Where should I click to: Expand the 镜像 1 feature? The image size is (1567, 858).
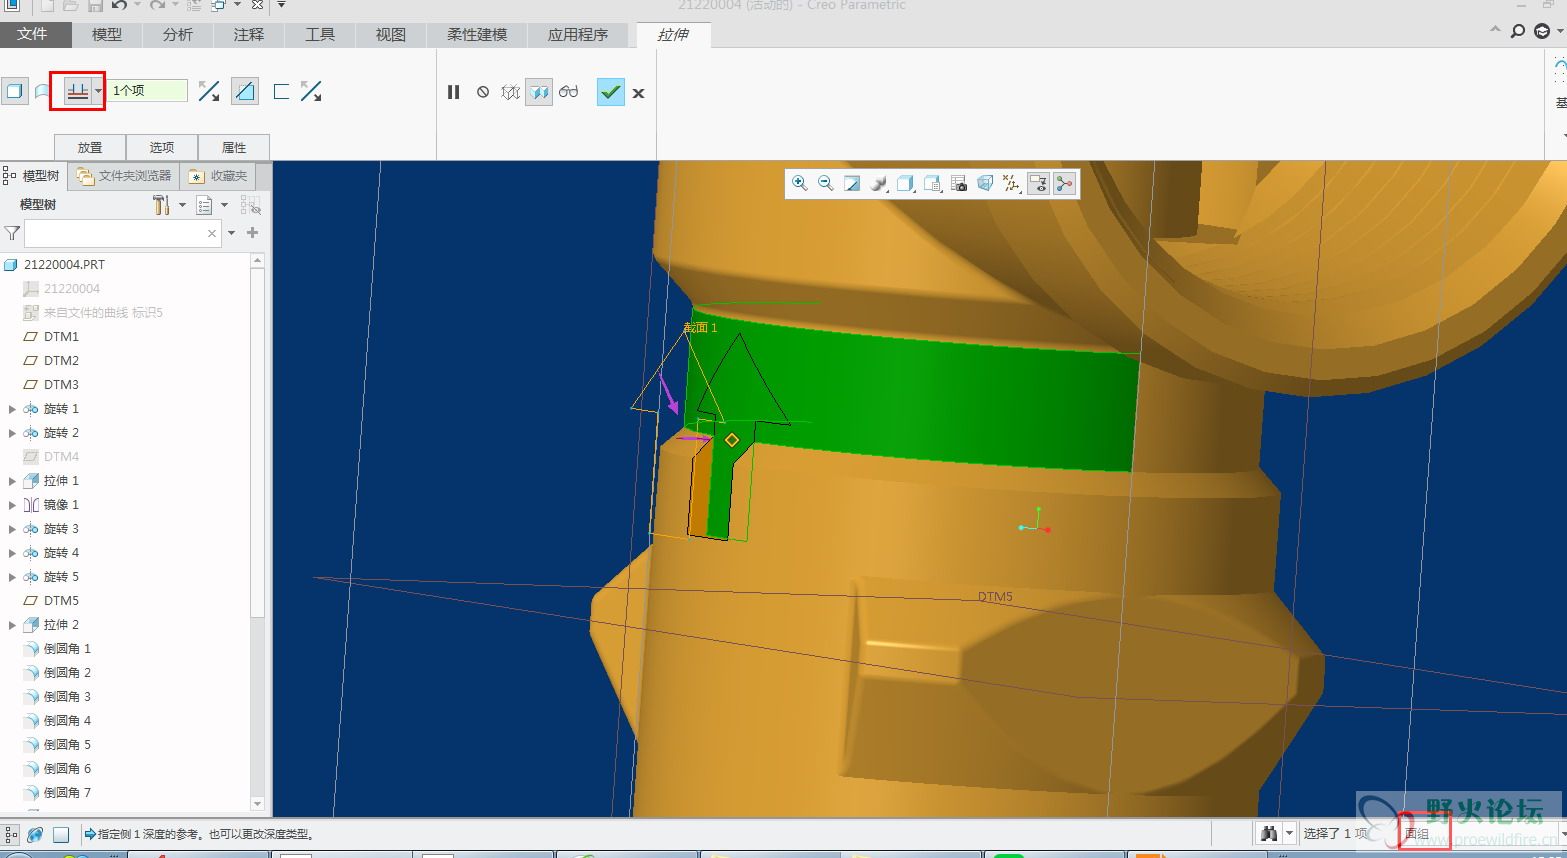12,505
